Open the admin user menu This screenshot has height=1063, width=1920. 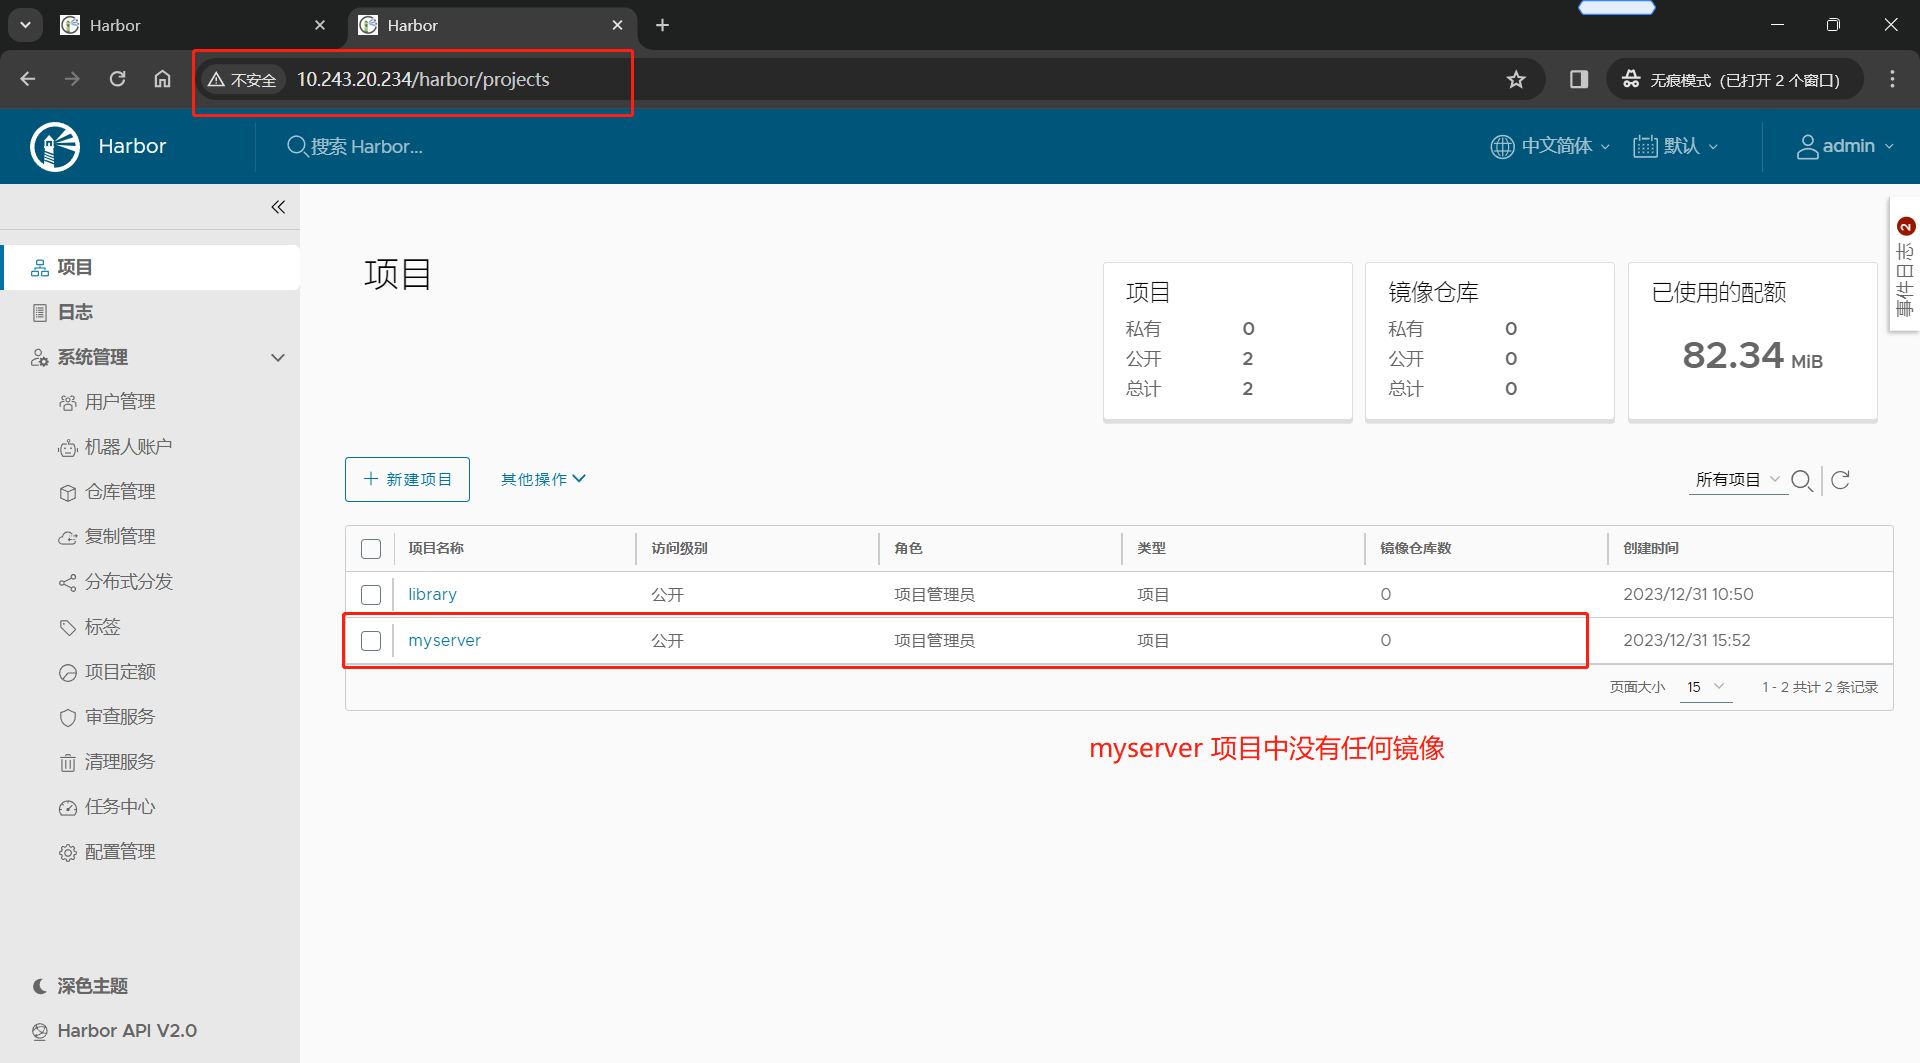tap(1845, 146)
